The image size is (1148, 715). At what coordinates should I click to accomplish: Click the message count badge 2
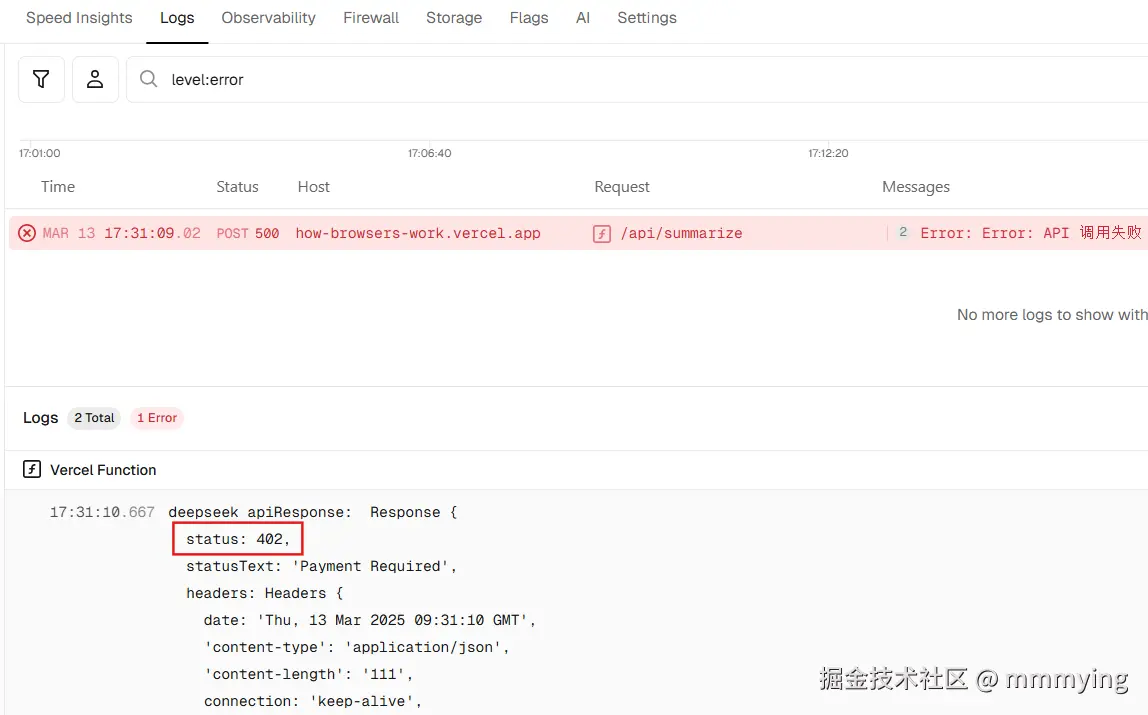[x=903, y=232]
